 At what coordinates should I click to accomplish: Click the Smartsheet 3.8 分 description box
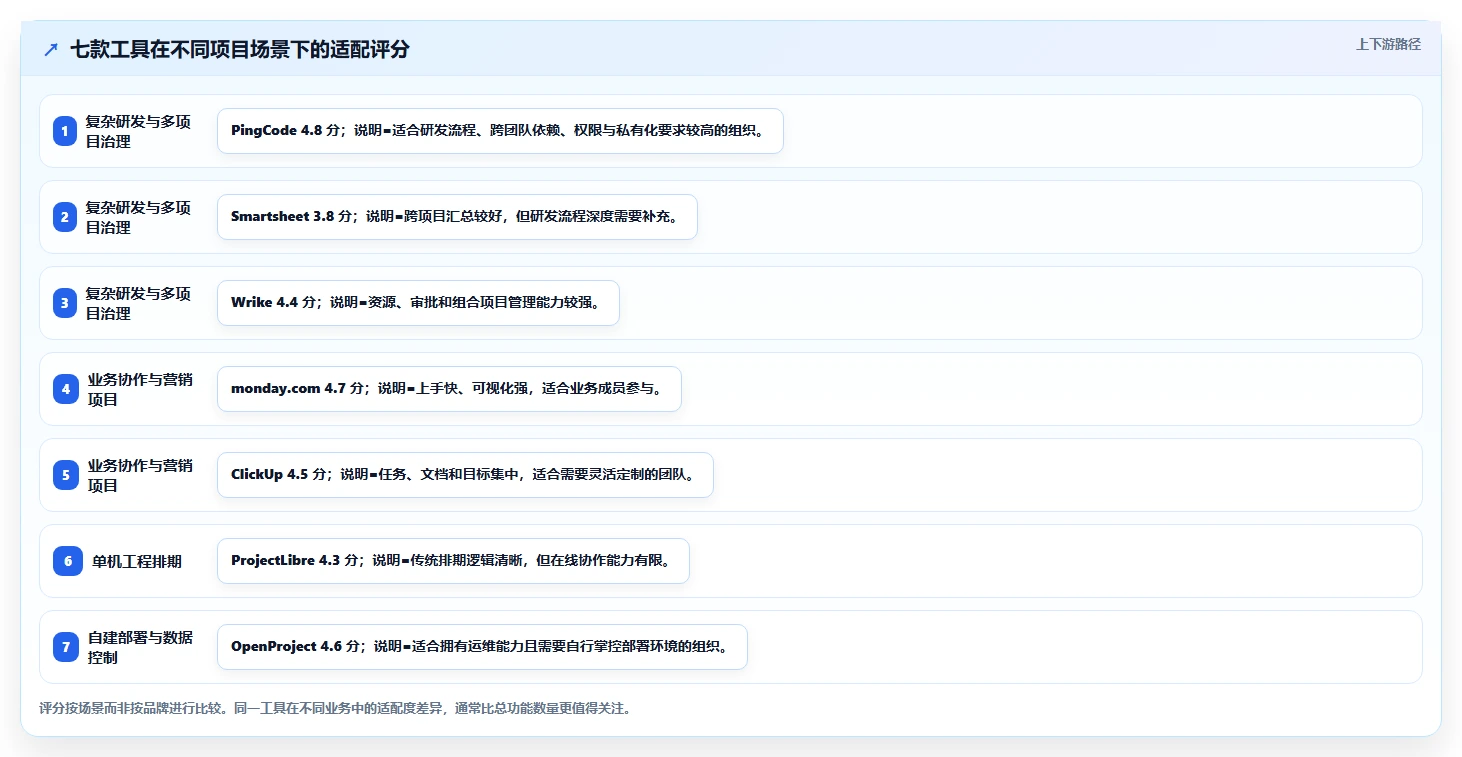457,217
